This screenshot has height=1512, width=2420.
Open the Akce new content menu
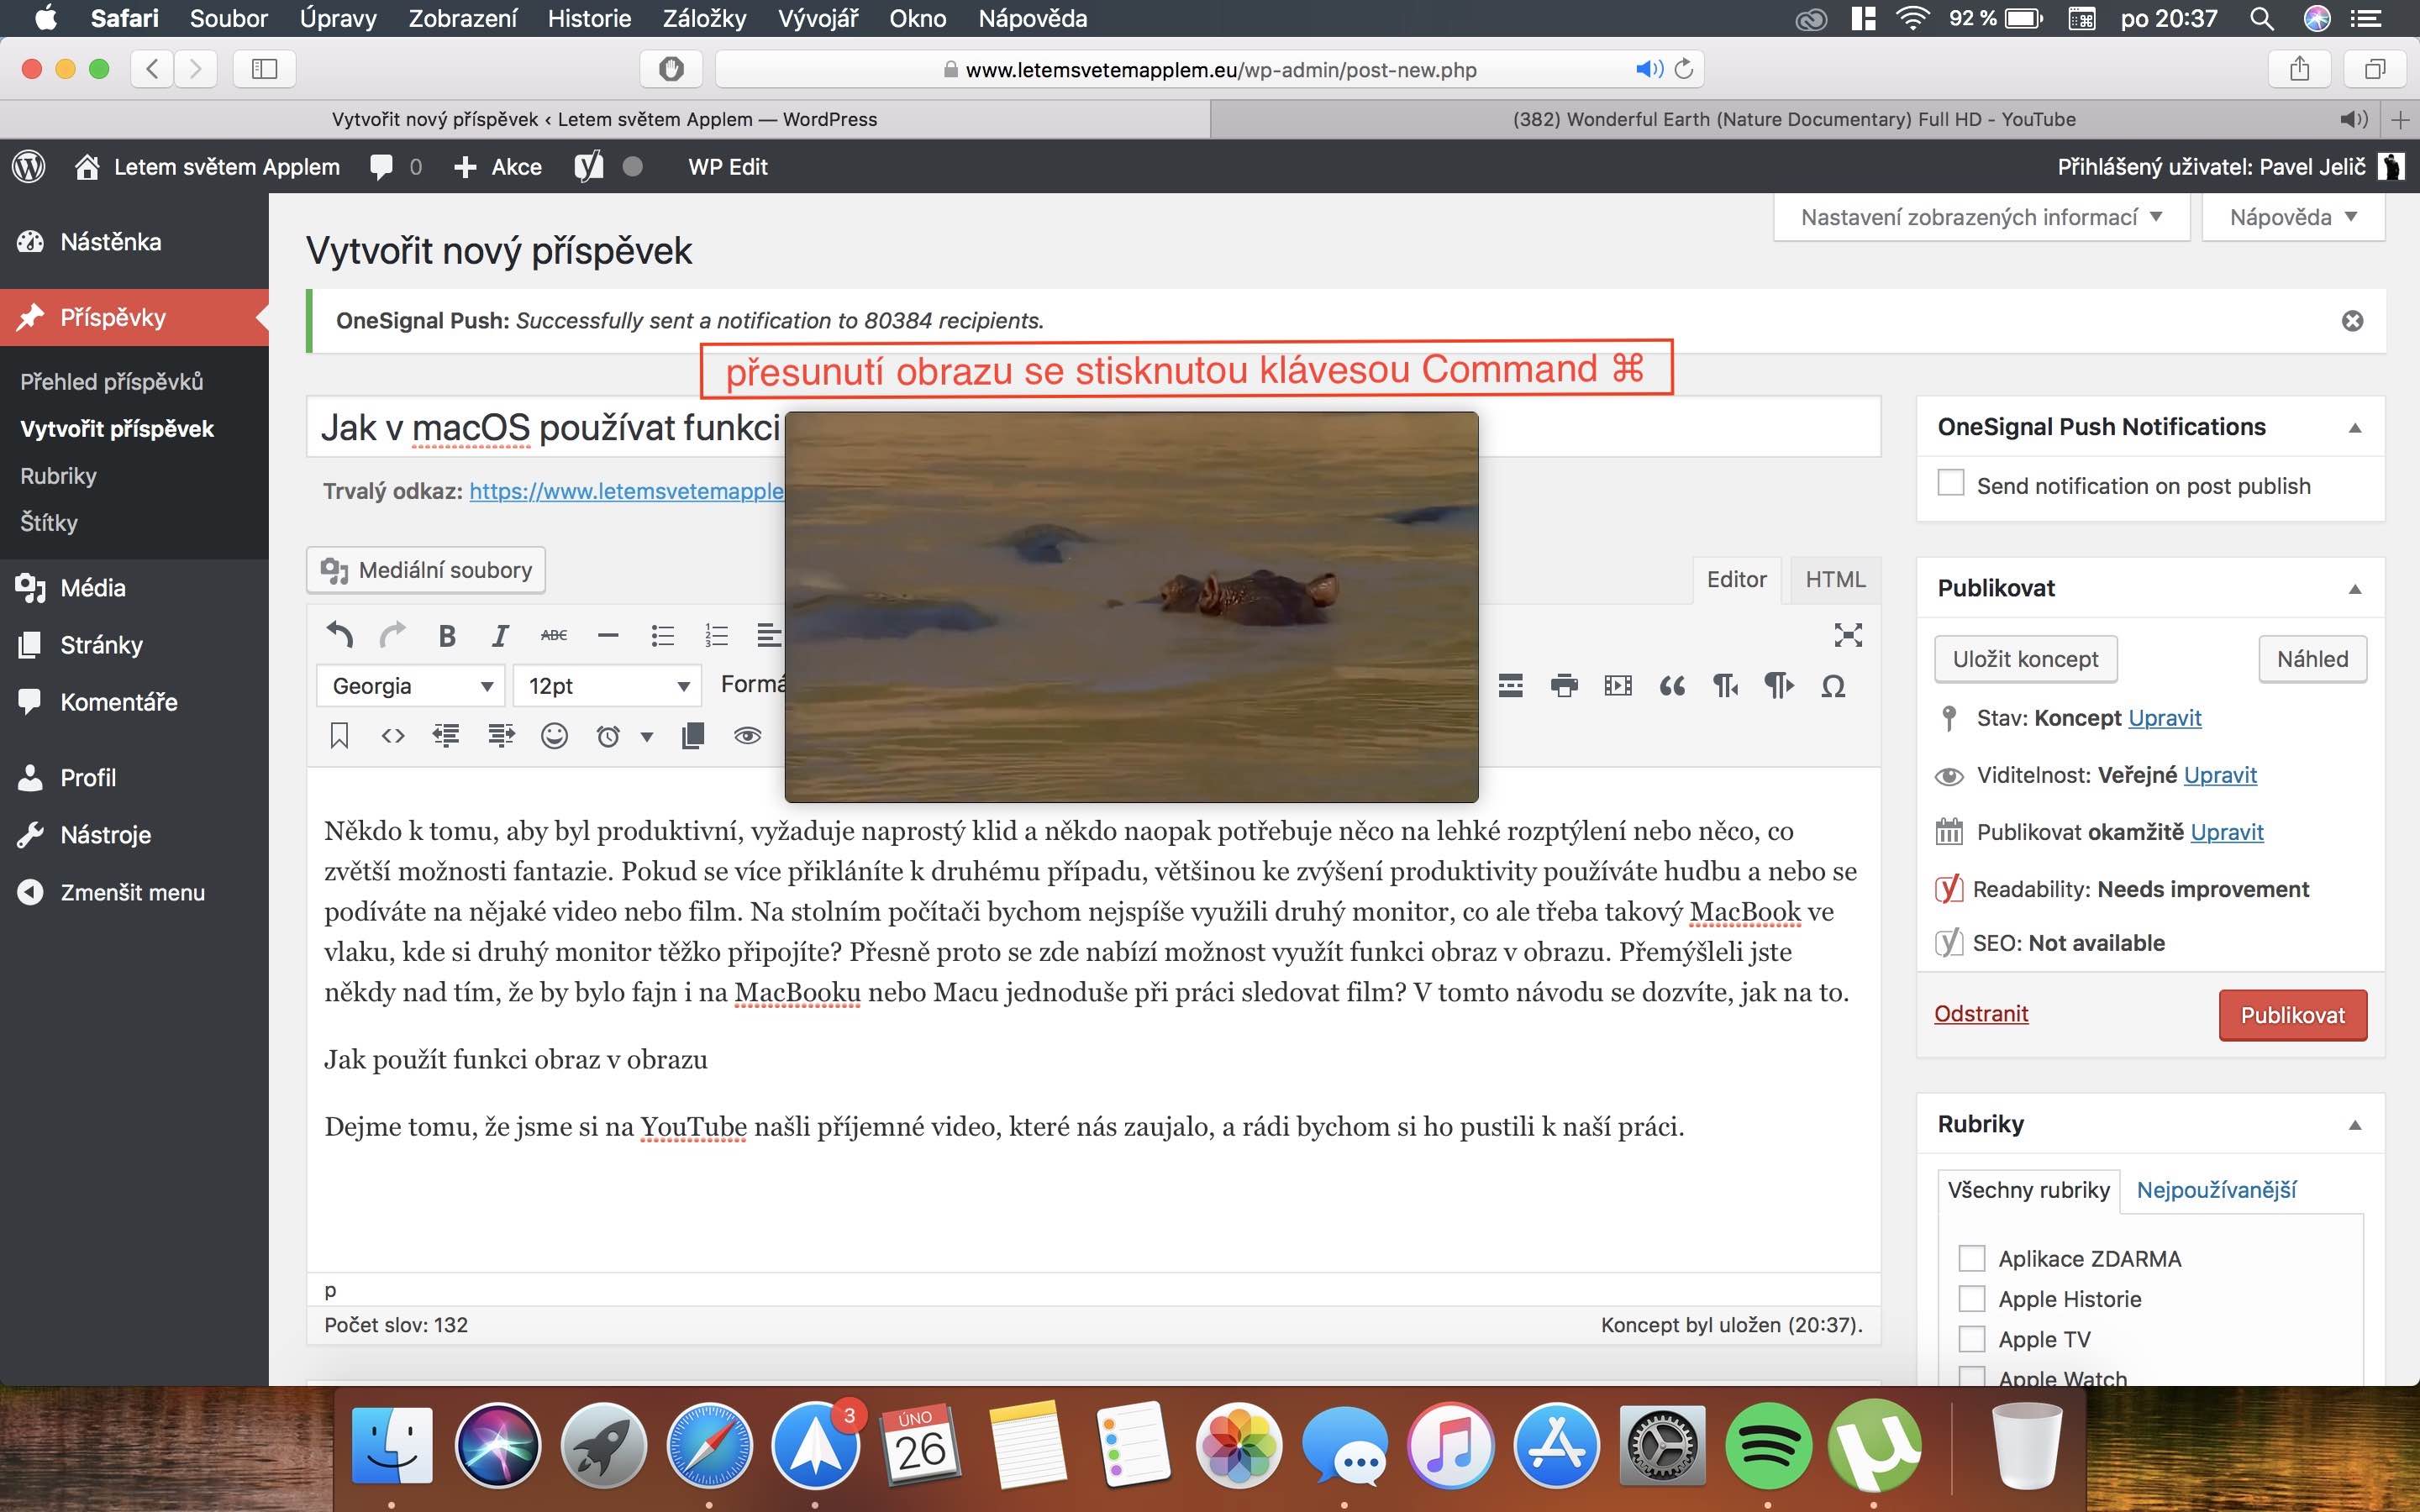(x=497, y=167)
